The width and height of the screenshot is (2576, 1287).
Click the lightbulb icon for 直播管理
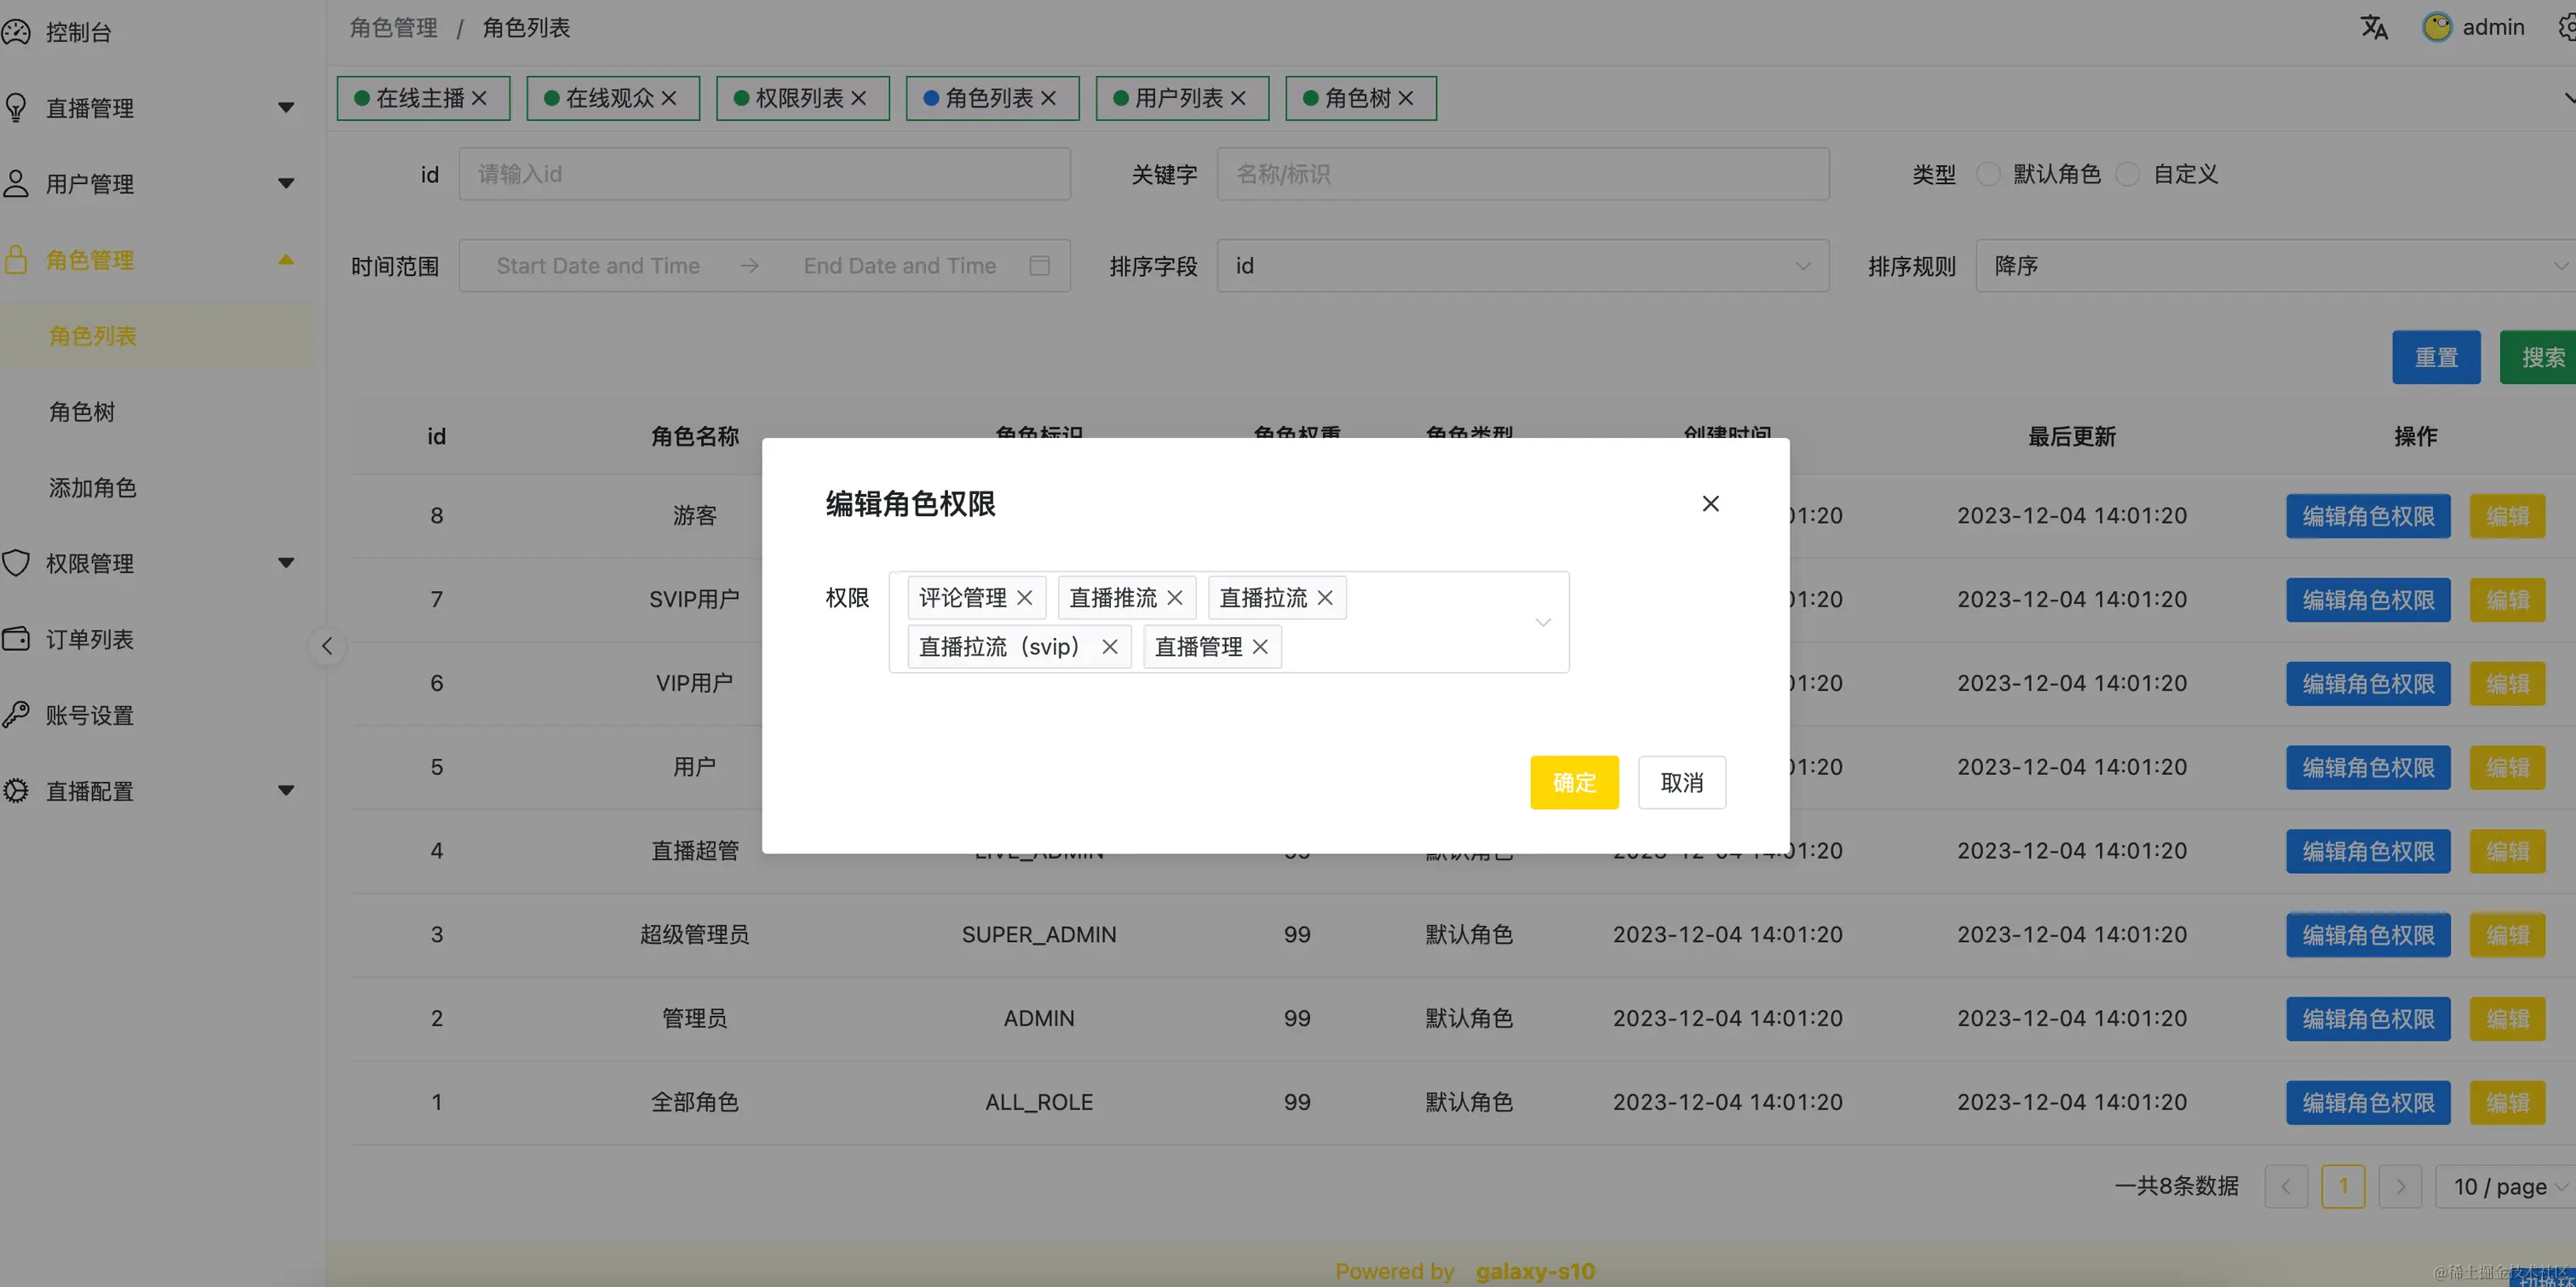[16, 107]
